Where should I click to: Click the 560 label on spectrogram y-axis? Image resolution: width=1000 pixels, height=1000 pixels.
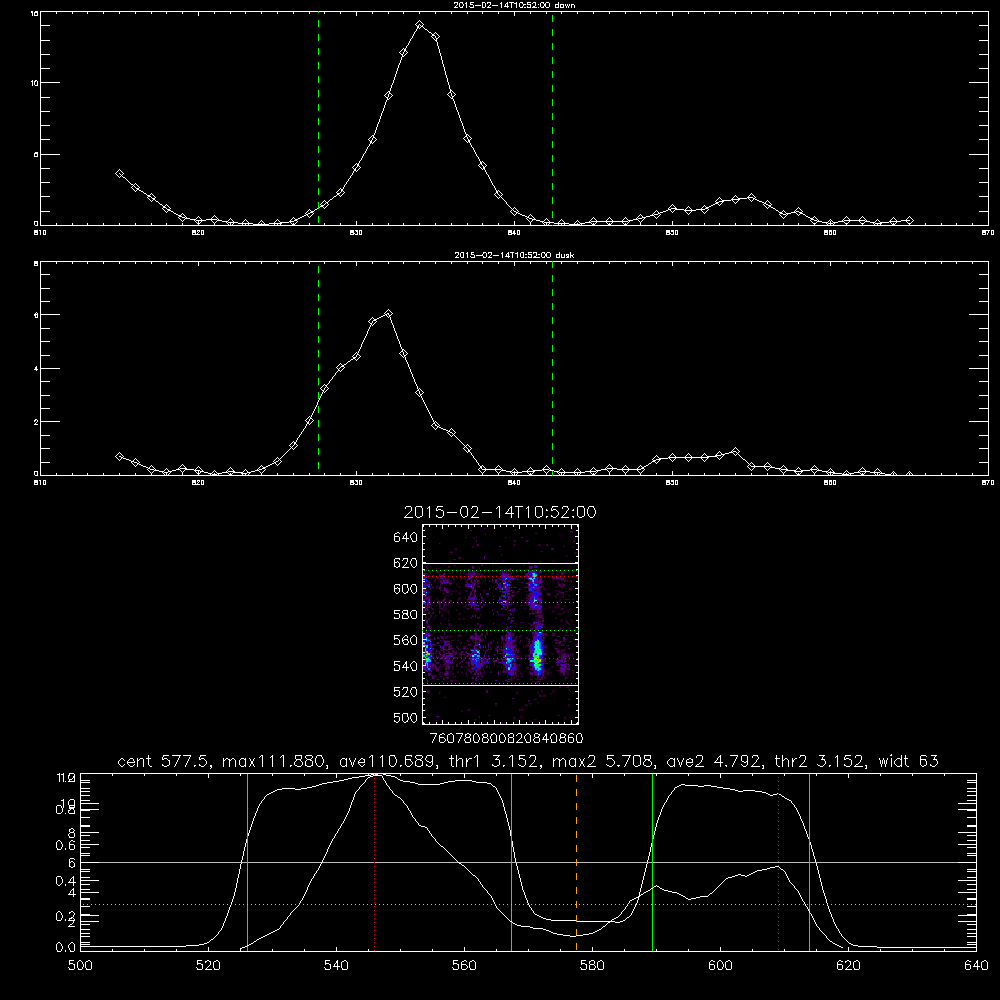pos(406,640)
